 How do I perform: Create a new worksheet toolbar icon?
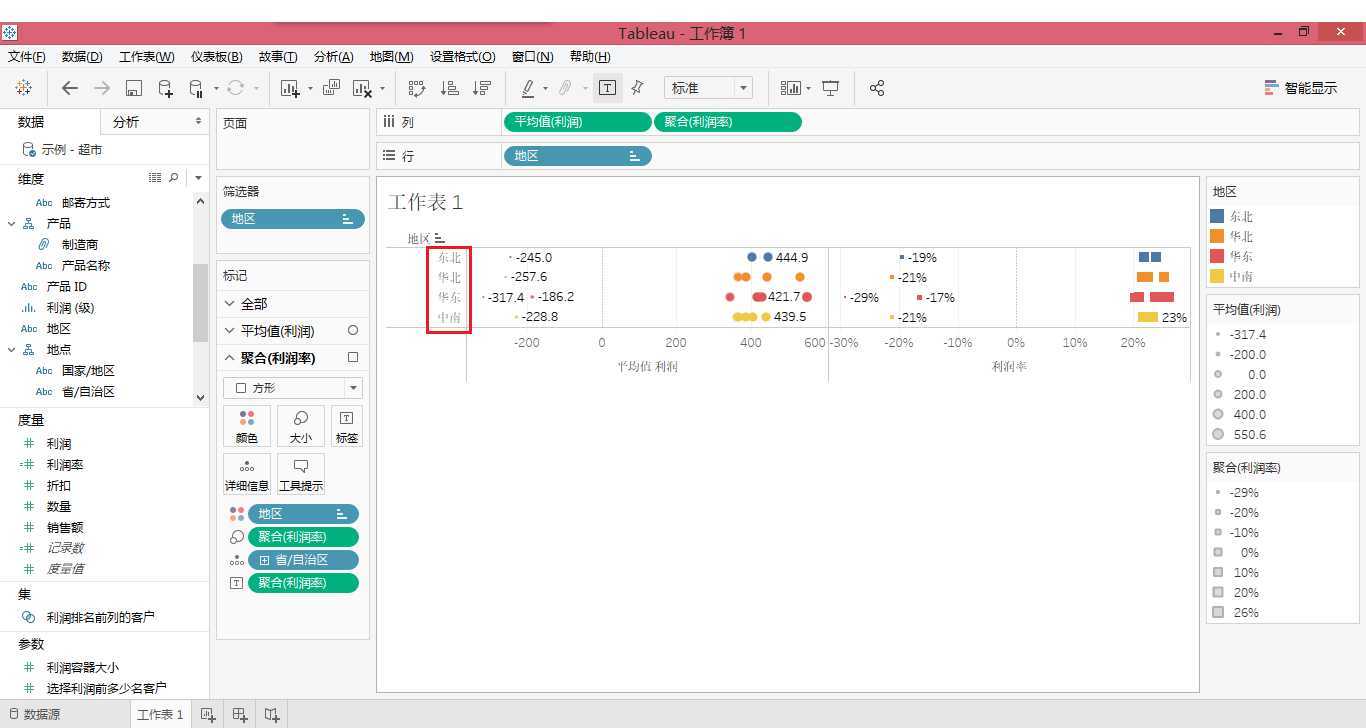(290, 88)
